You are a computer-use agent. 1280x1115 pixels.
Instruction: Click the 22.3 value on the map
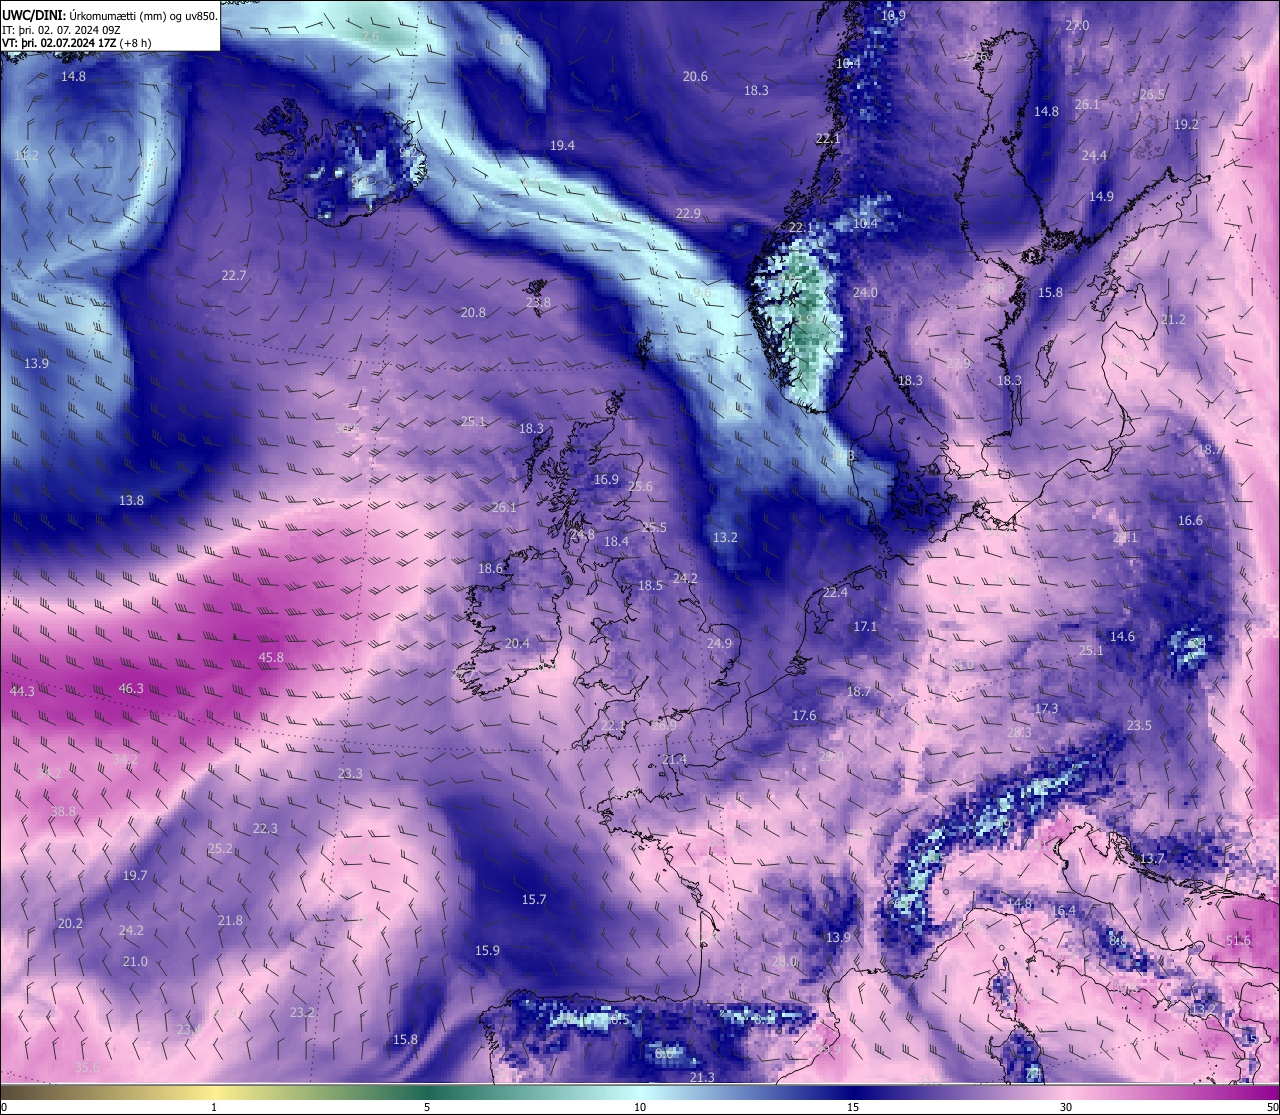(x=265, y=828)
